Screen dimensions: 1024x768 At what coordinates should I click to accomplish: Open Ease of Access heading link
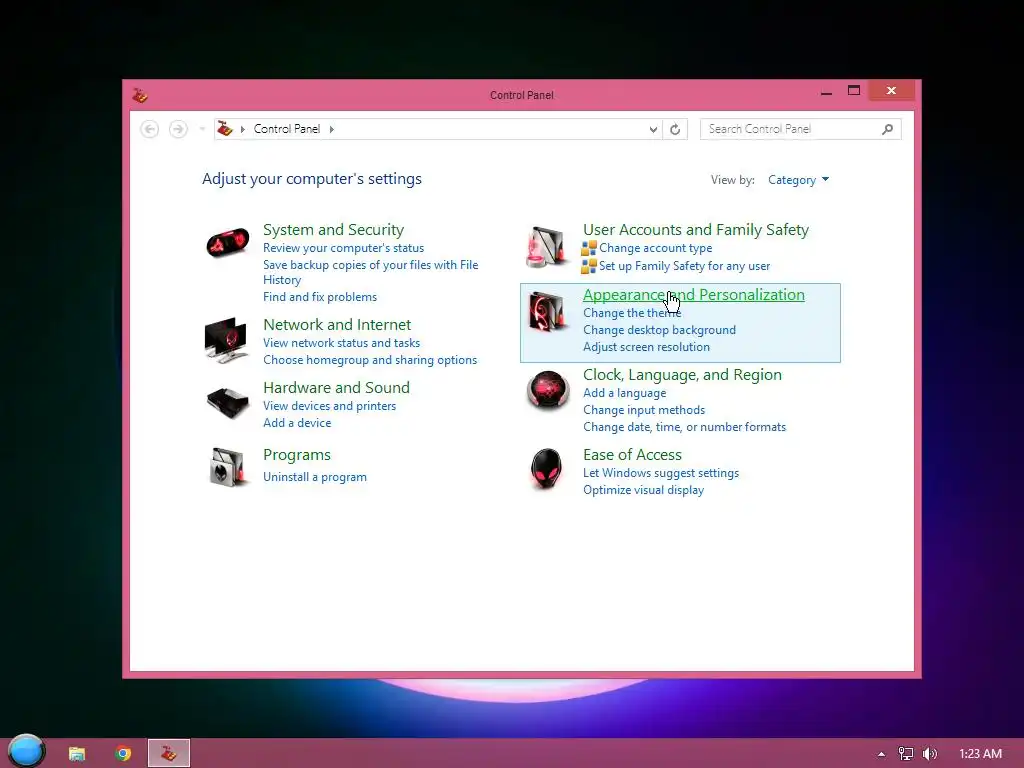point(632,455)
